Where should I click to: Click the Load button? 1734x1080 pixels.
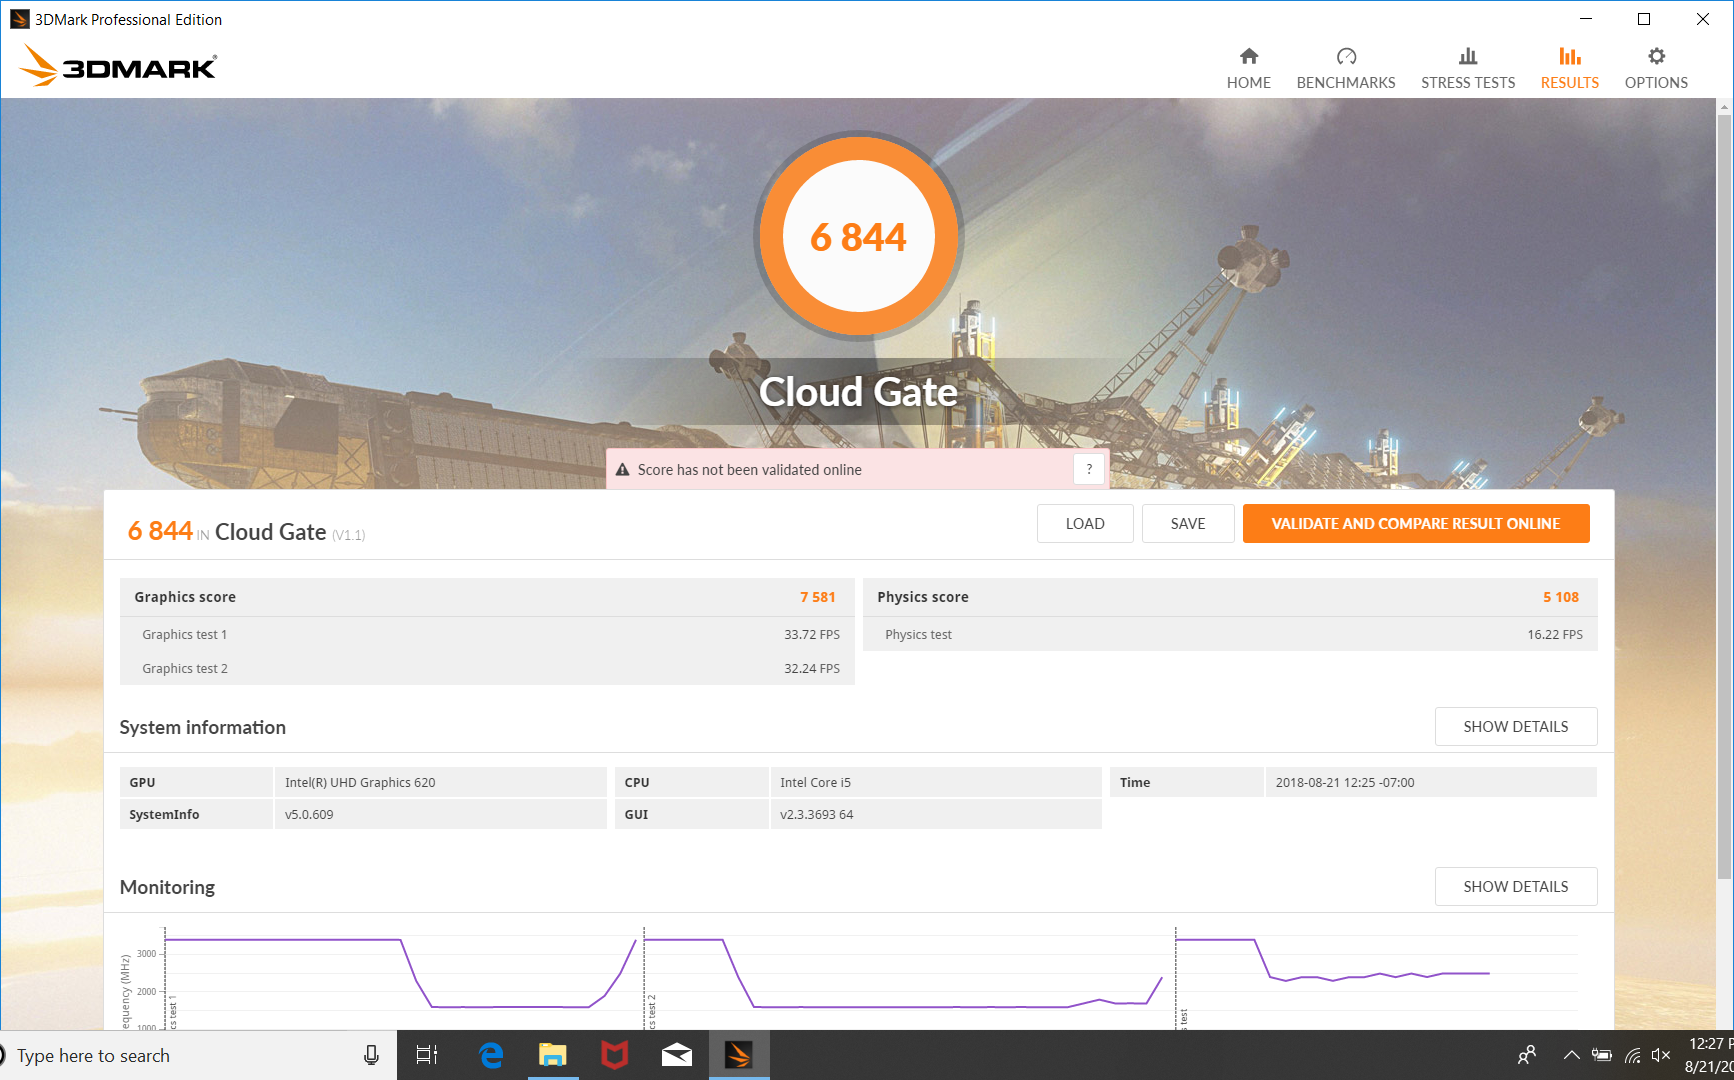pos(1085,523)
